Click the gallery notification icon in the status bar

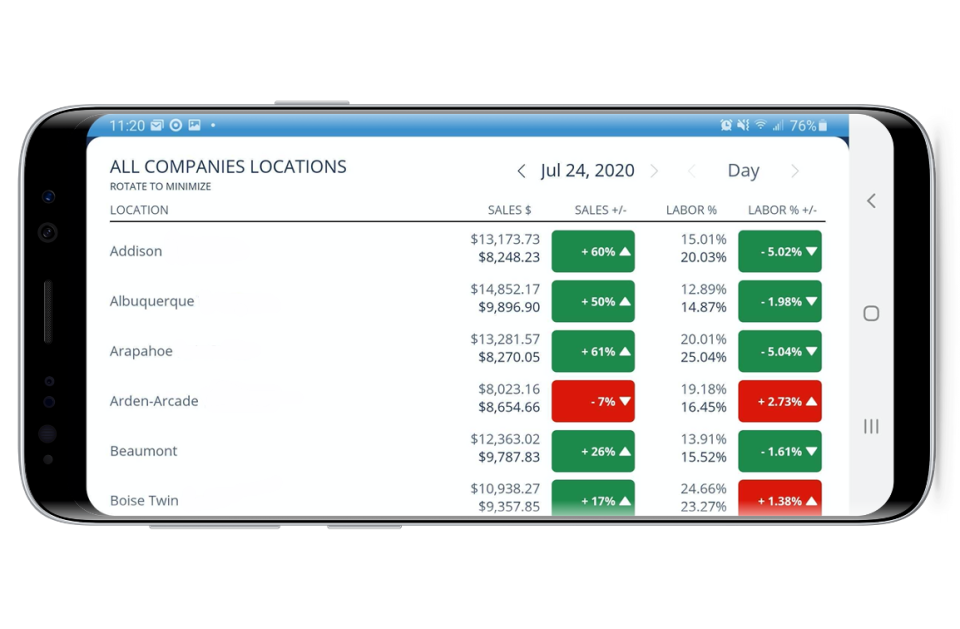pos(193,125)
